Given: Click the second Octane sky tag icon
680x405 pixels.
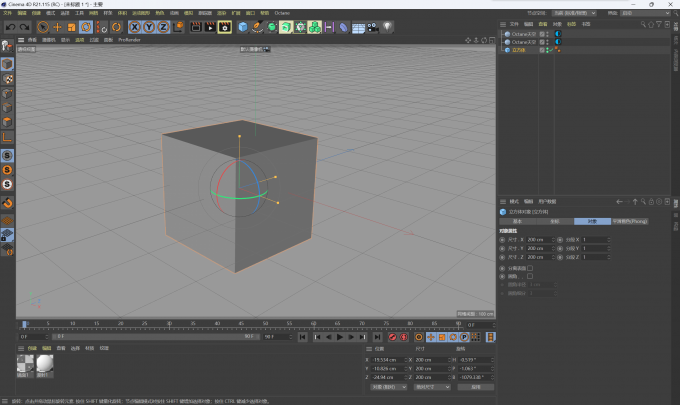Looking at the screenshot, I should tap(558, 42).
